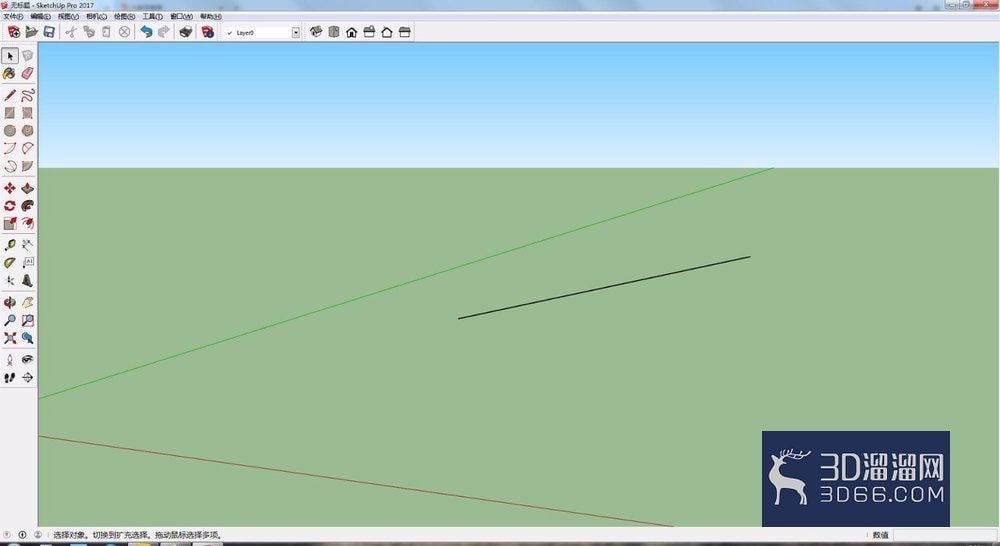This screenshot has width=1000, height=546.
Task: Open a file with the folder icon
Action: click(31, 32)
